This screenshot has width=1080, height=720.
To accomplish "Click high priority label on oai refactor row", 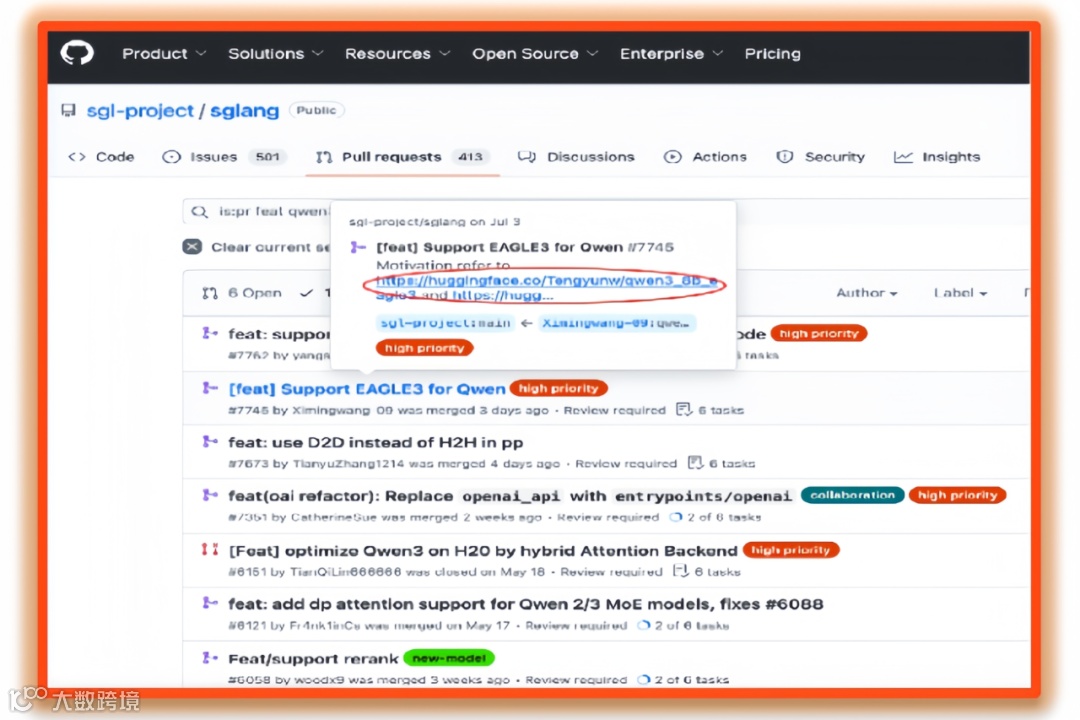I will tap(957, 495).
